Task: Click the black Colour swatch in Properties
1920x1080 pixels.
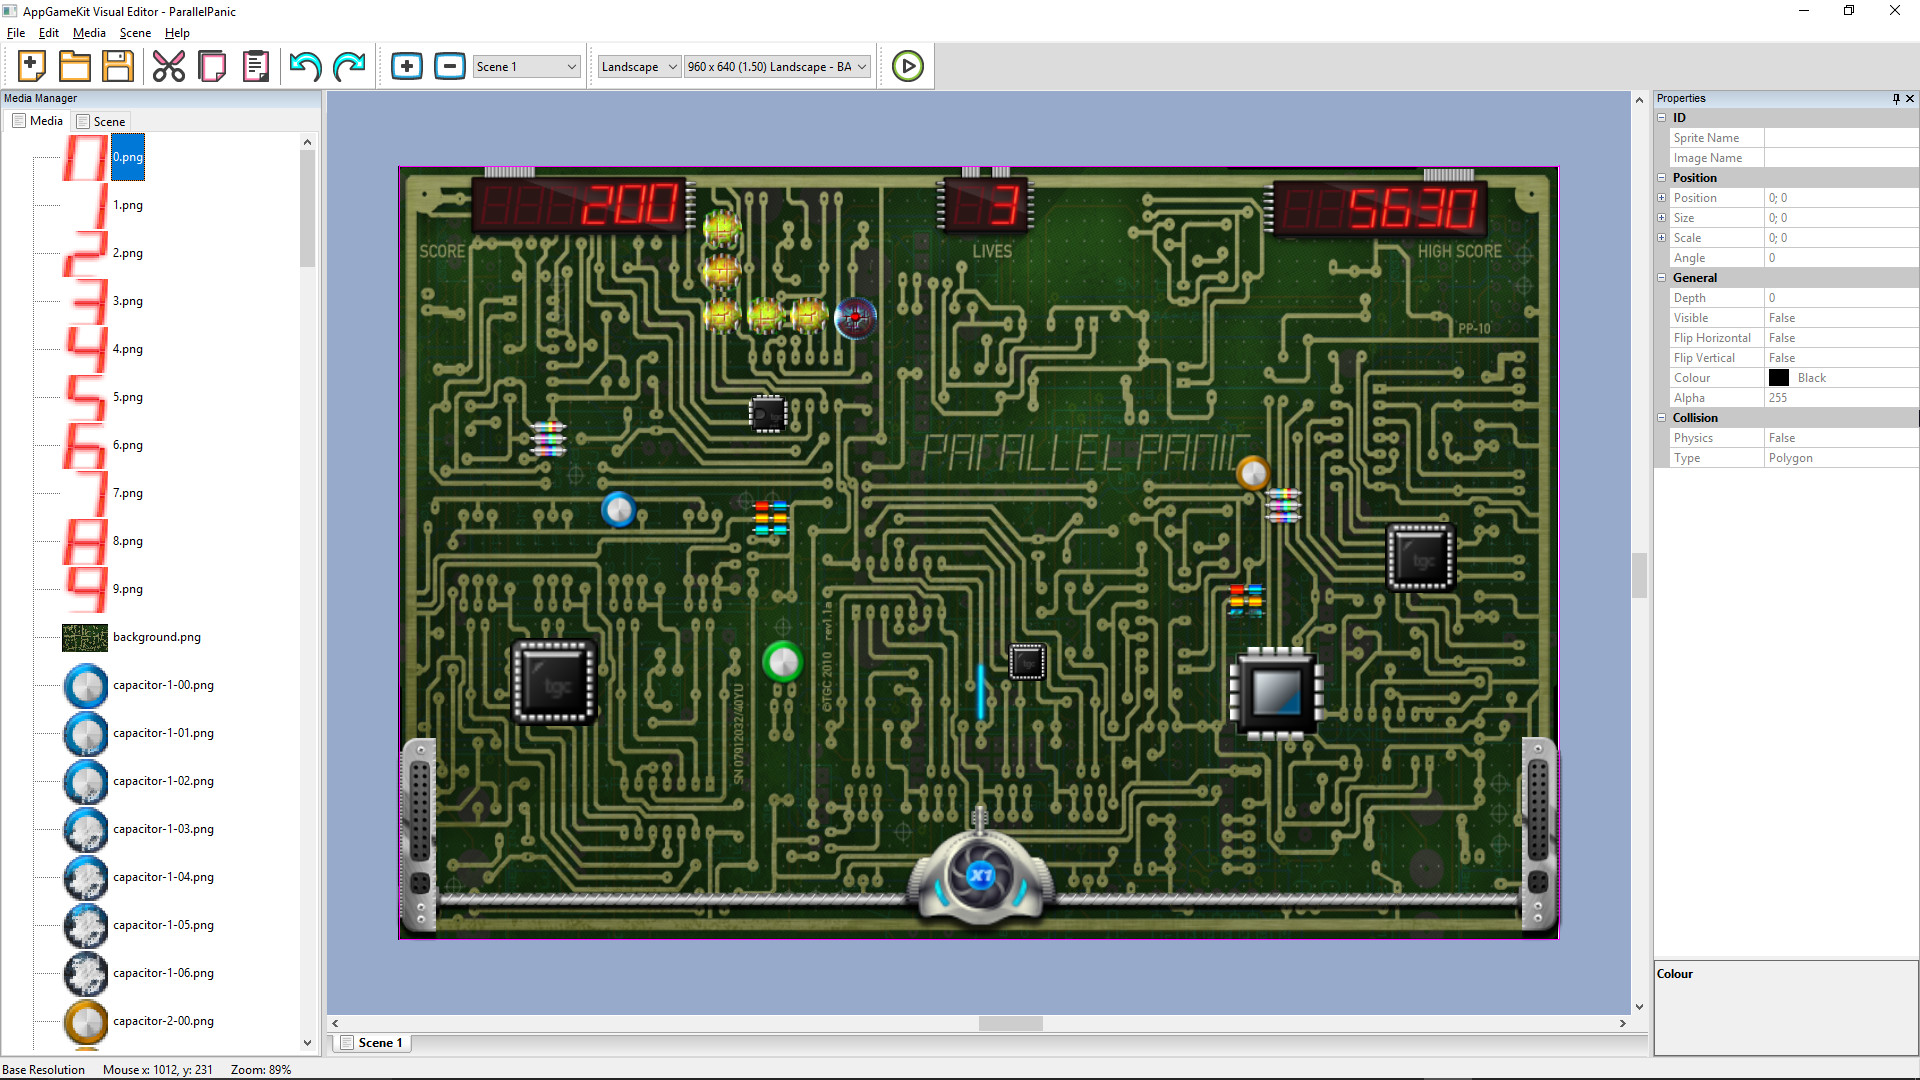Action: (1779, 377)
